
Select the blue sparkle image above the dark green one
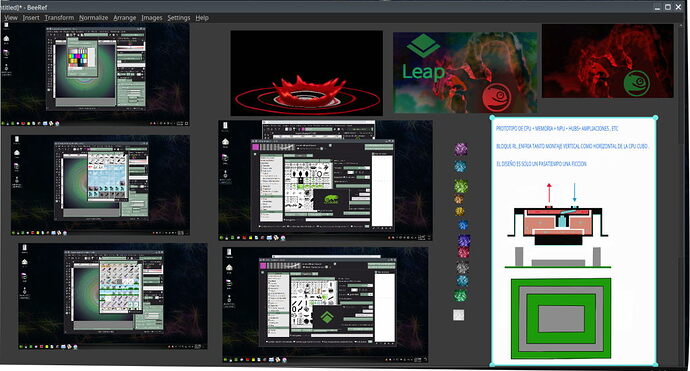tap(462, 280)
